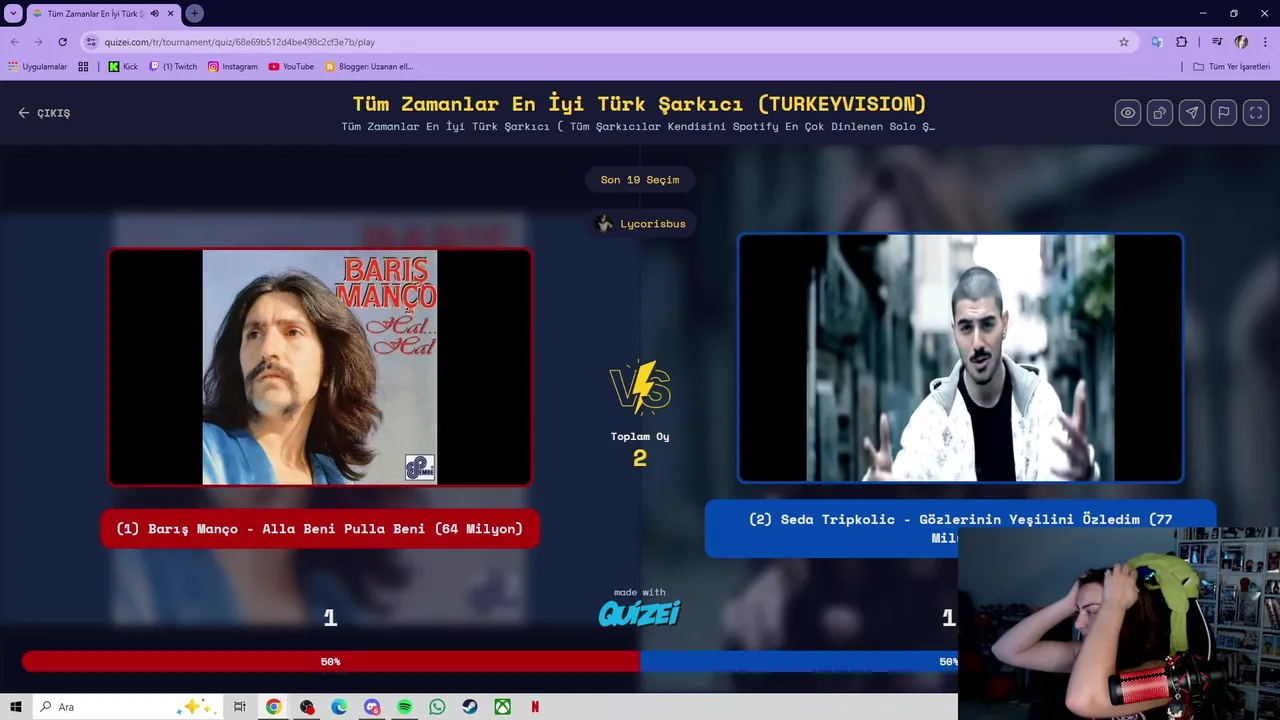Click the Lycorisbus user chip
The width and height of the screenshot is (1280, 720).
pos(640,224)
